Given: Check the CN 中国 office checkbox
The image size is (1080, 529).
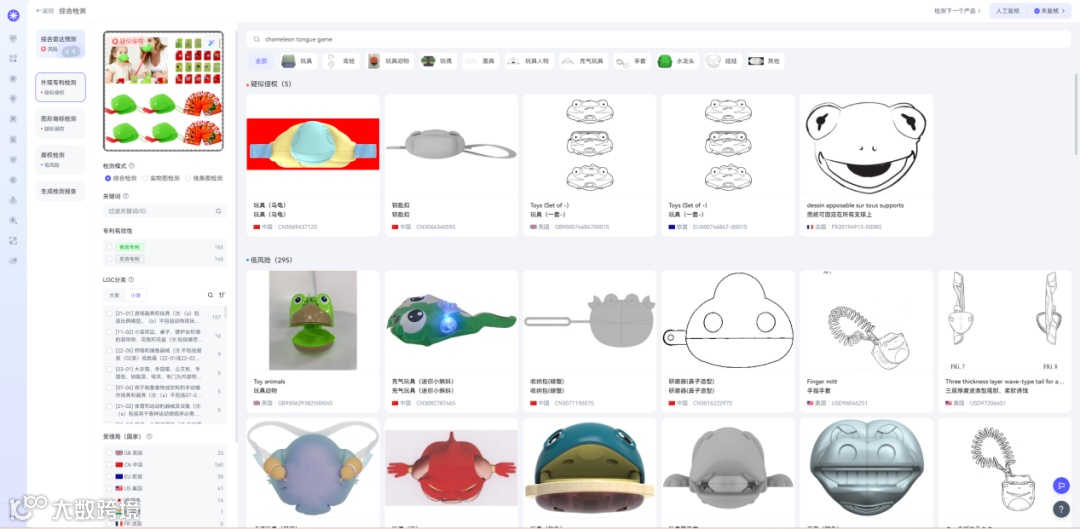Looking at the screenshot, I should (109, 465).
